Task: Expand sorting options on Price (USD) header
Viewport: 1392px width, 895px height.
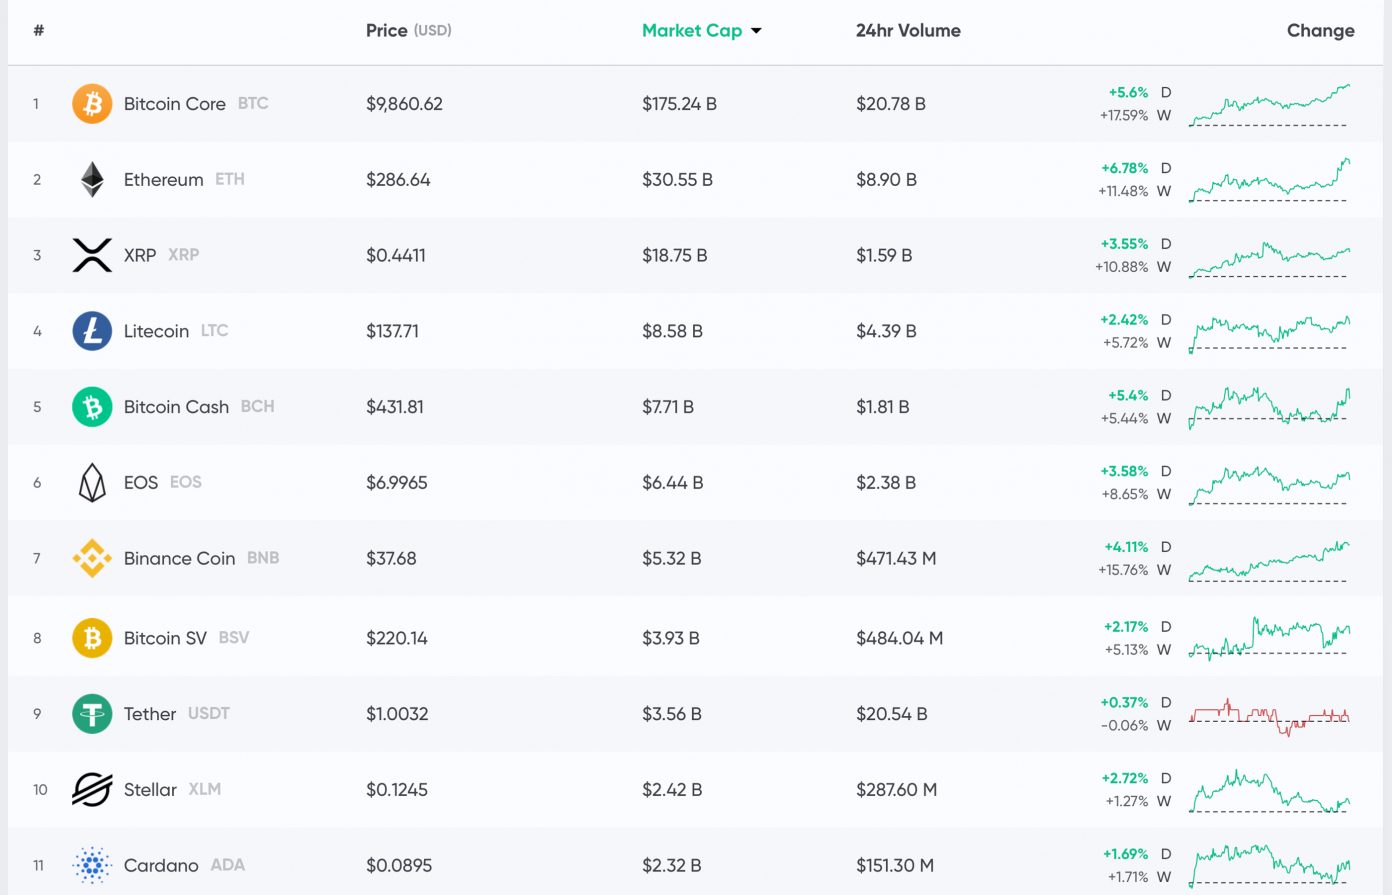Action: (409, 31)
